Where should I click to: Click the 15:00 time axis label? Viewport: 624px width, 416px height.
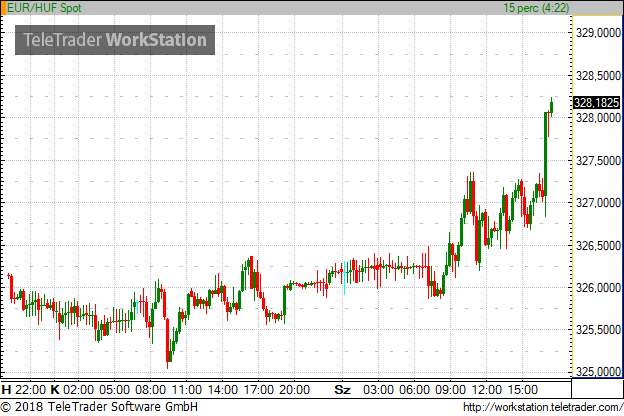pyautogui.click(x=523, y=389)
